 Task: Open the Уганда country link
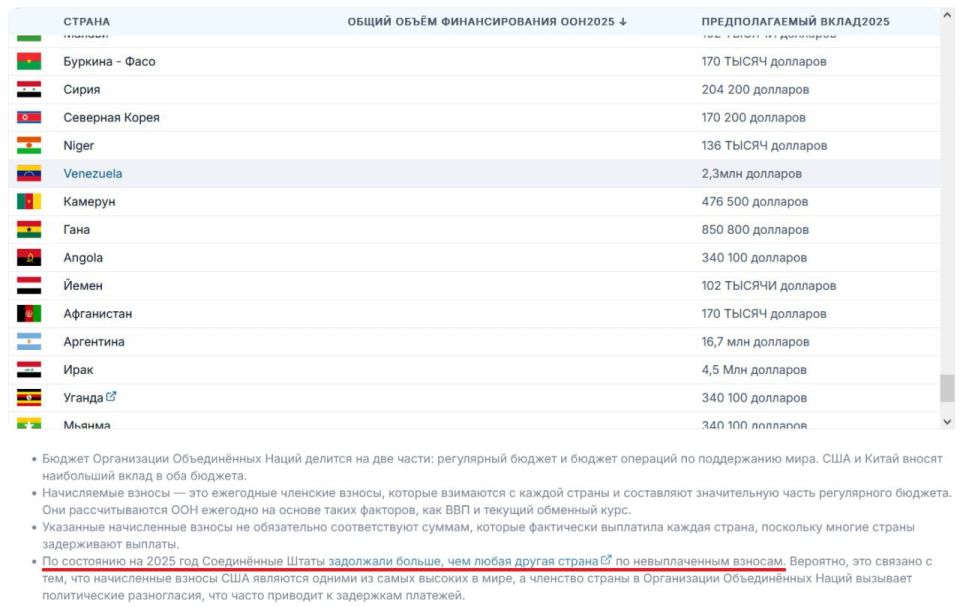(x=82, y=398)
